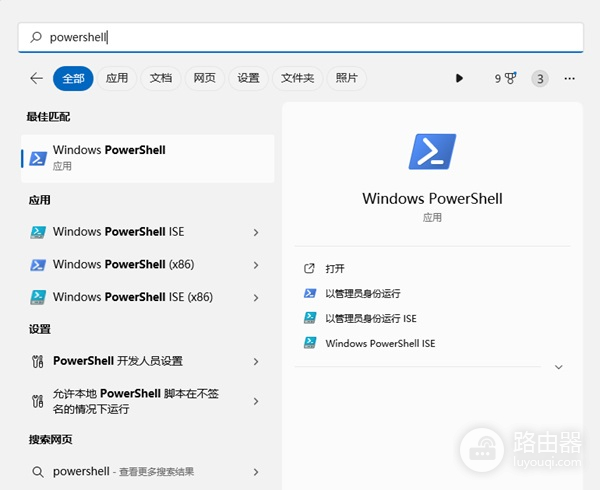Choose 以管理员身份运行 action
The width and height of the screenshot is (600, 490).
point(363,293)
